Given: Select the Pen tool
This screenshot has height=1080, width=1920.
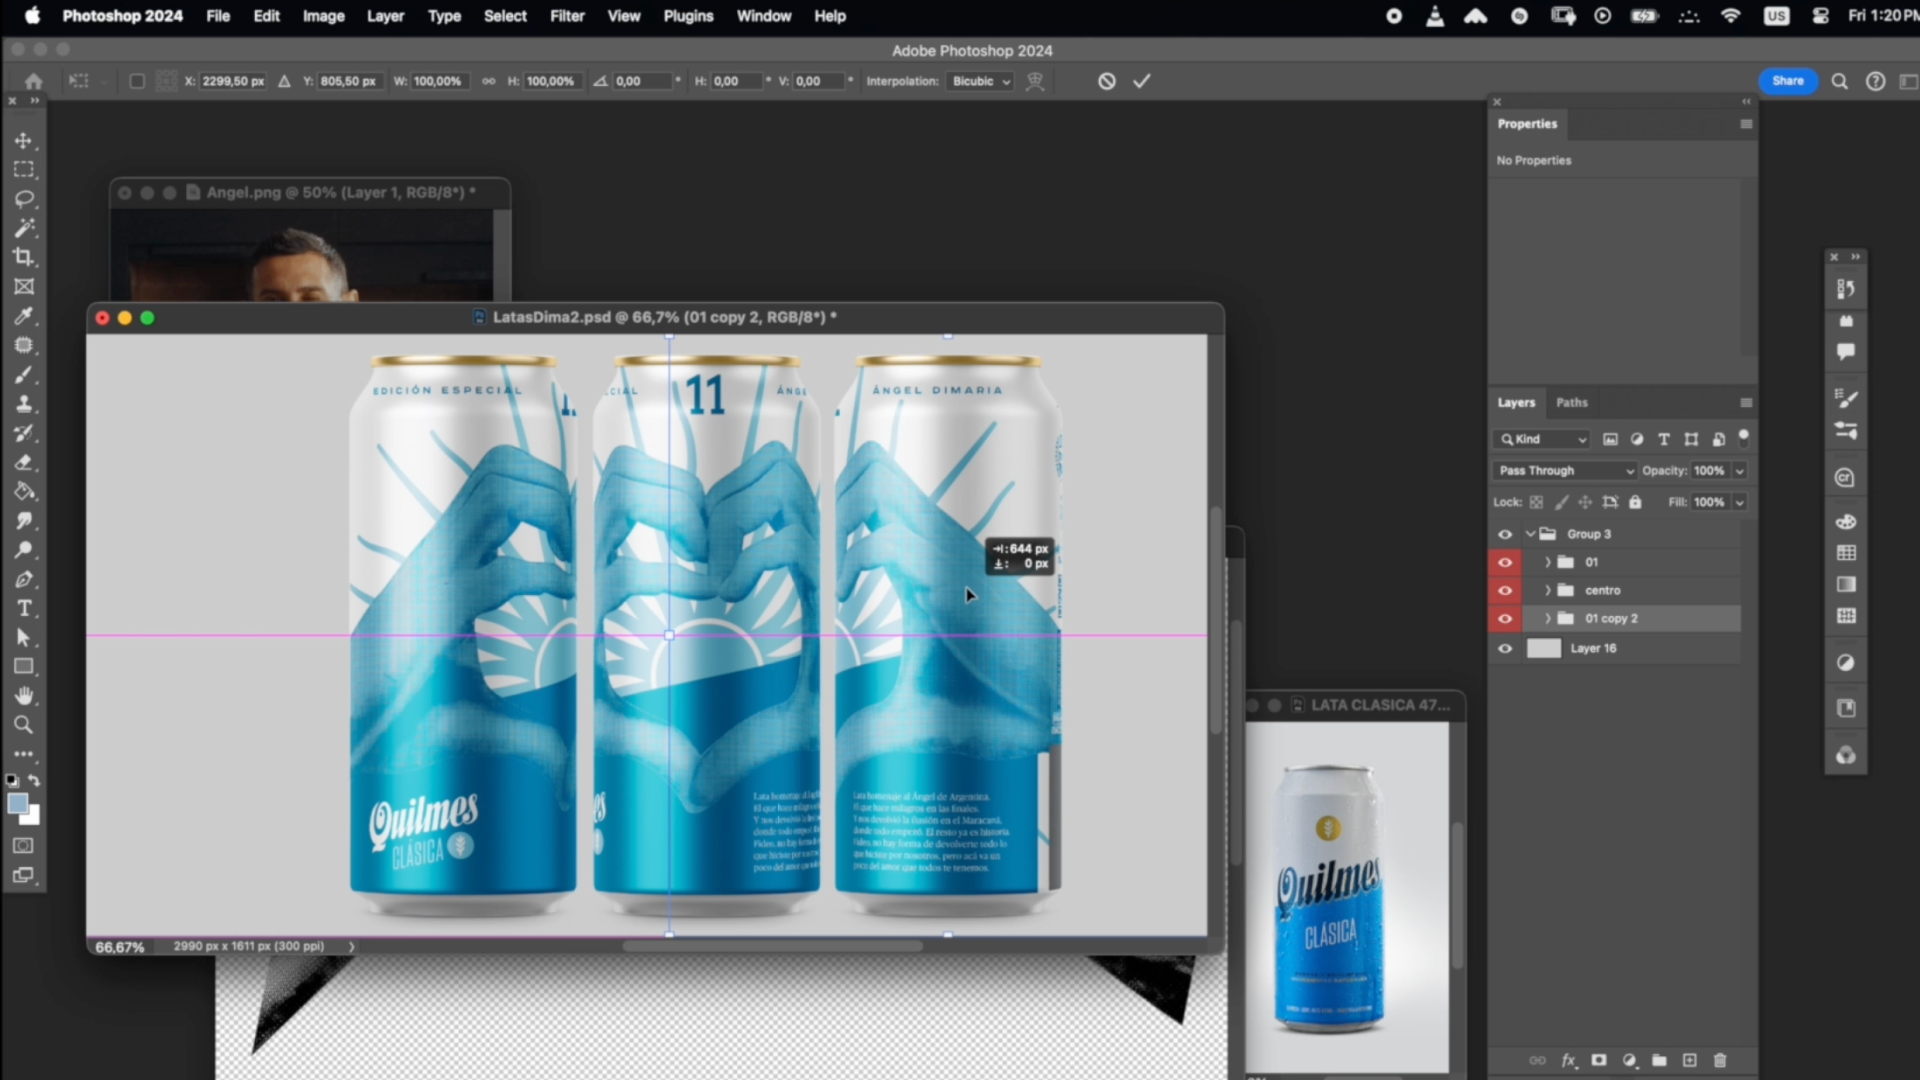Looking at the screenshot, I should (24, 580).
